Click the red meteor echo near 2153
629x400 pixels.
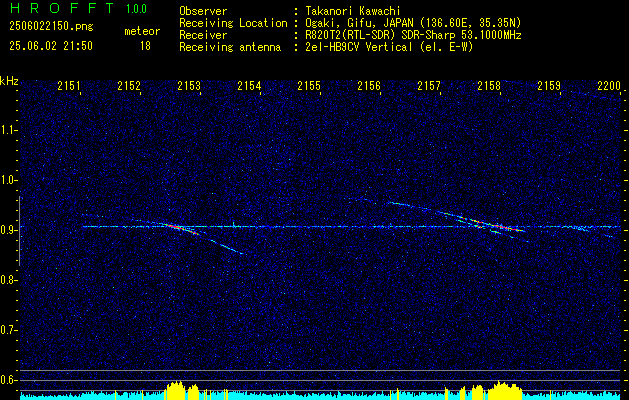pos(180,228)
